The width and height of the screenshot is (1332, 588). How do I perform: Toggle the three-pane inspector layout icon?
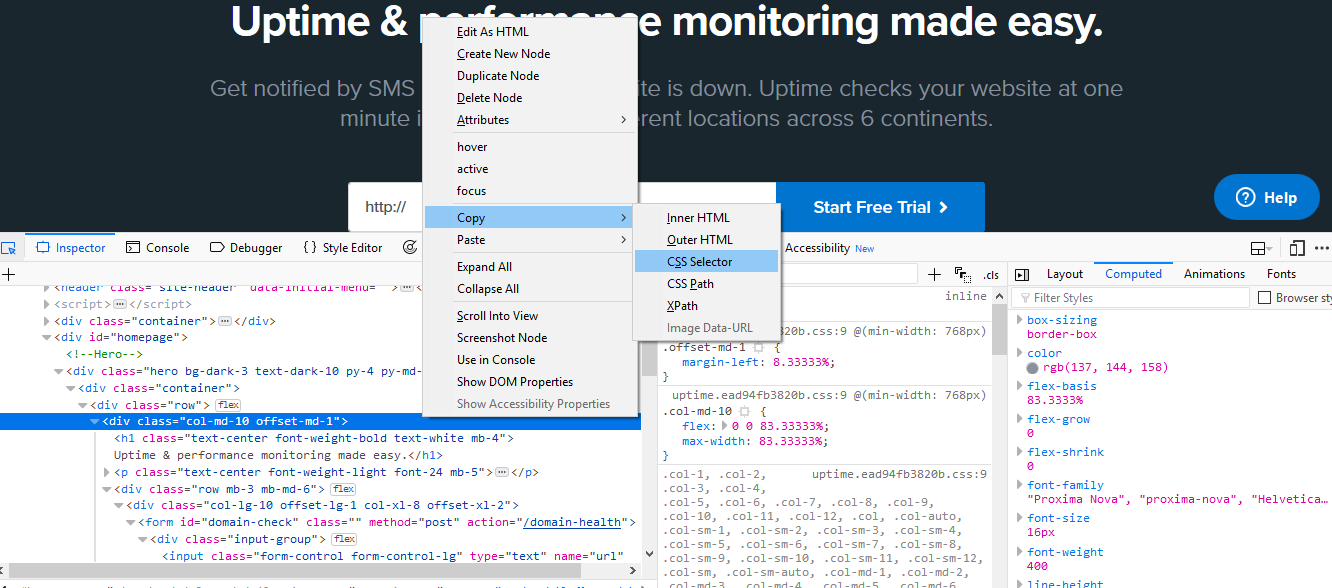(x=1022, y=273)
